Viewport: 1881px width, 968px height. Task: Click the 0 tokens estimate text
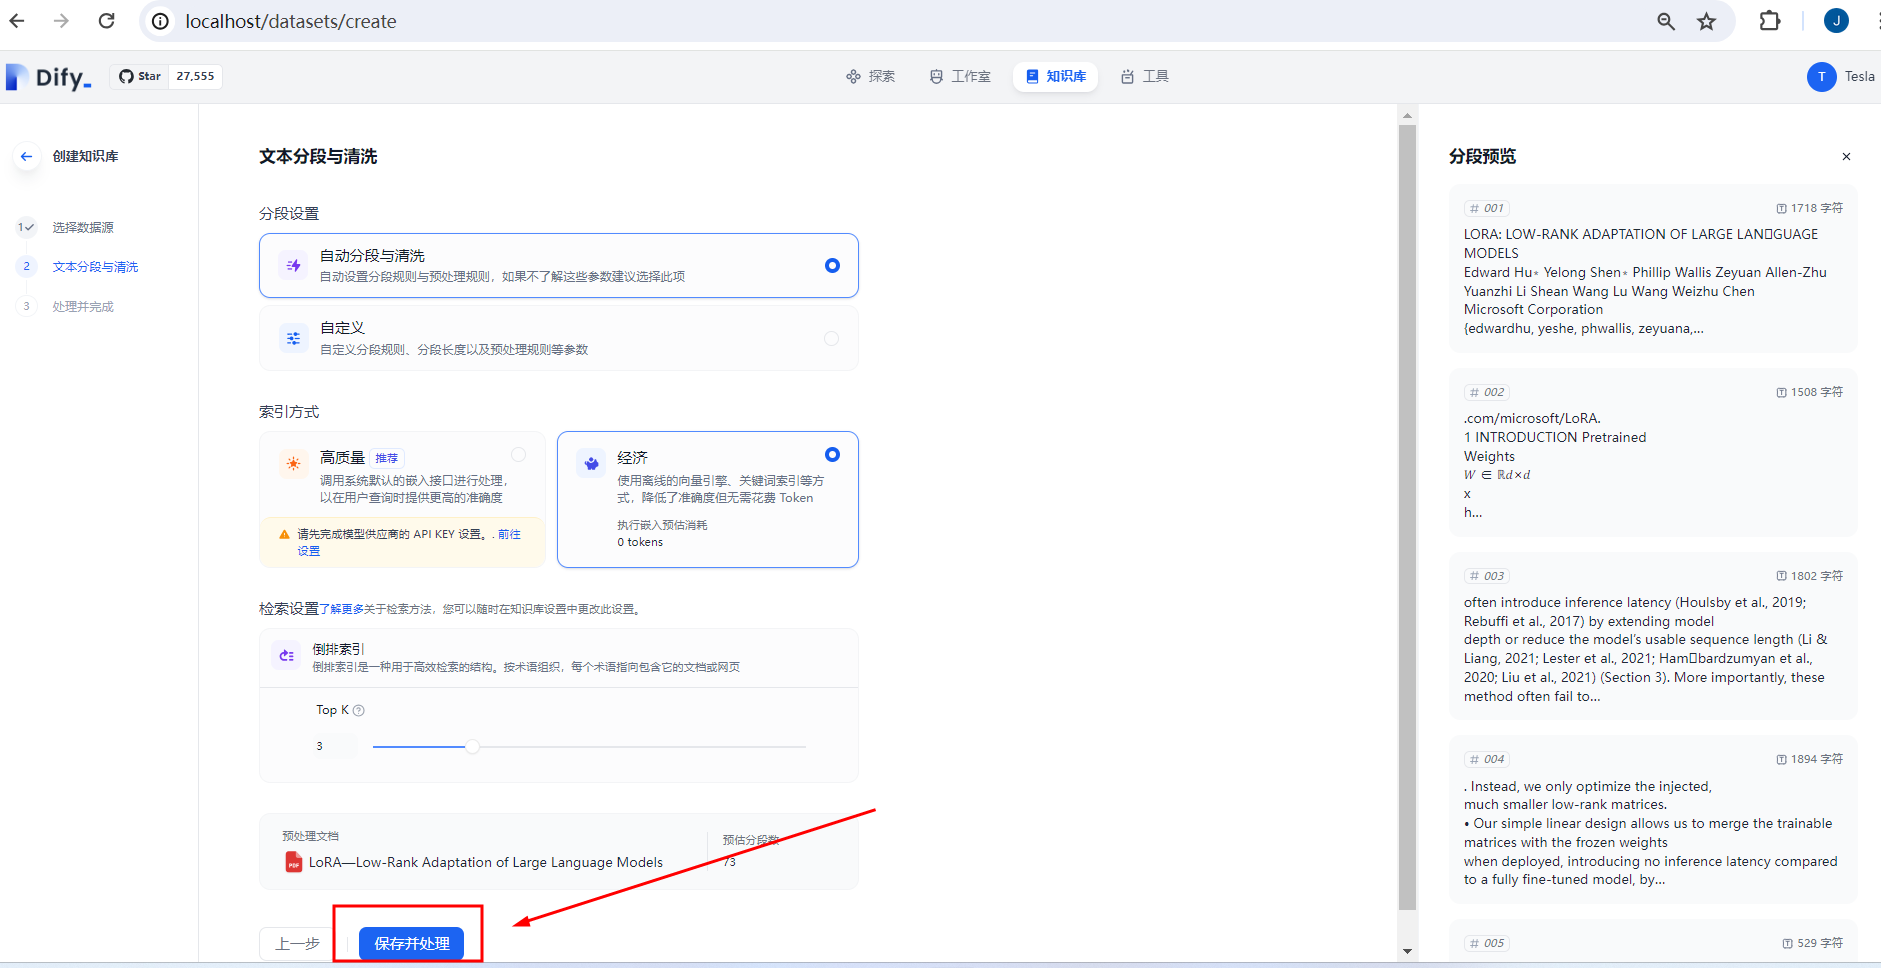click(640, 542)
